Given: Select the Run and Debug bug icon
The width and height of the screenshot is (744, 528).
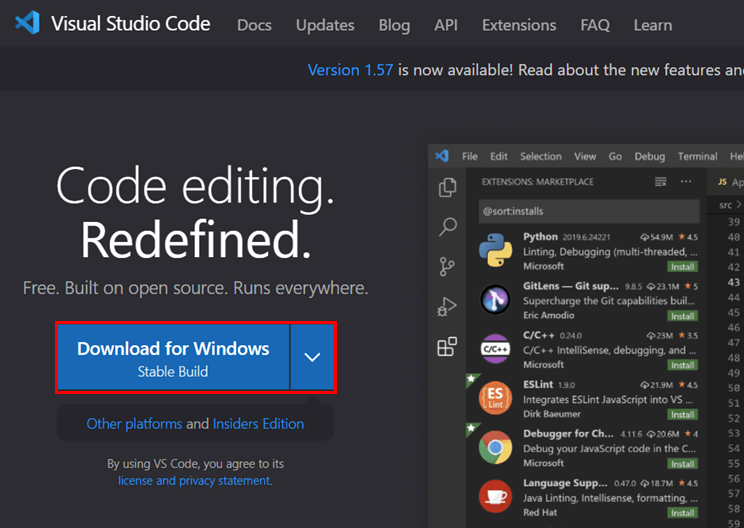Looking at the screenshot, I should 446,306.
